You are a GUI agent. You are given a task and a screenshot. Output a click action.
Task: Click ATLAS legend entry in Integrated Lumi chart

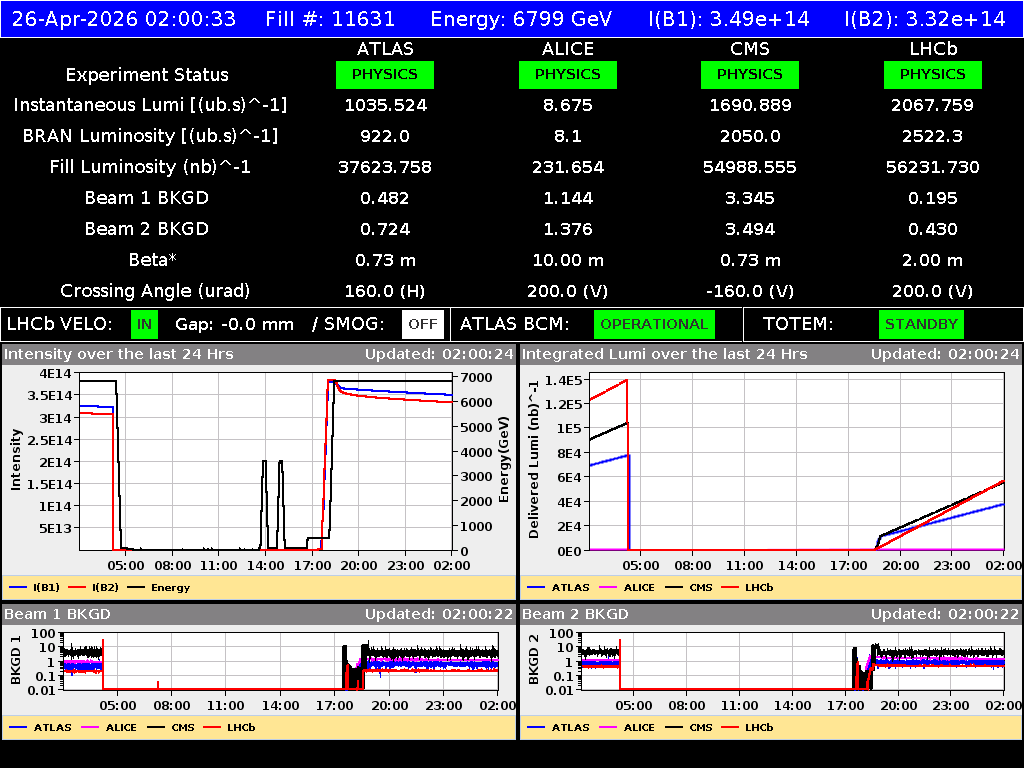(x=558, y=588)
